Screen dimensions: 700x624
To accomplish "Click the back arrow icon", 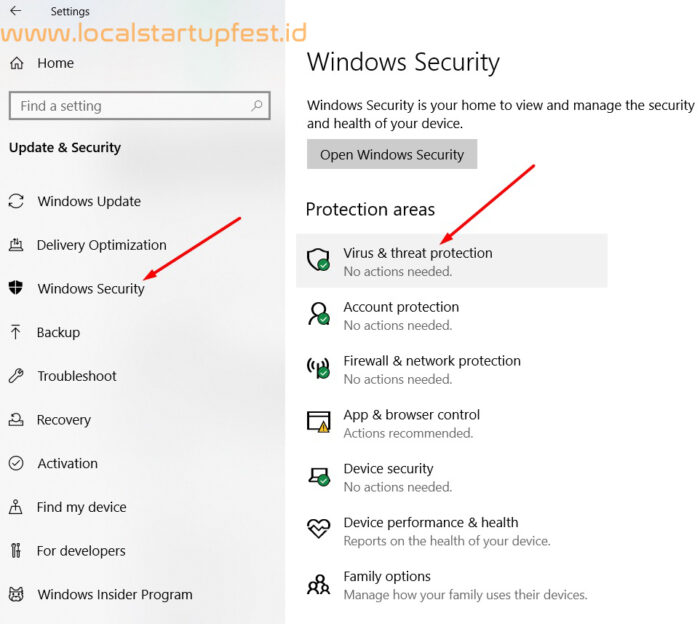I will coord(16,11).
